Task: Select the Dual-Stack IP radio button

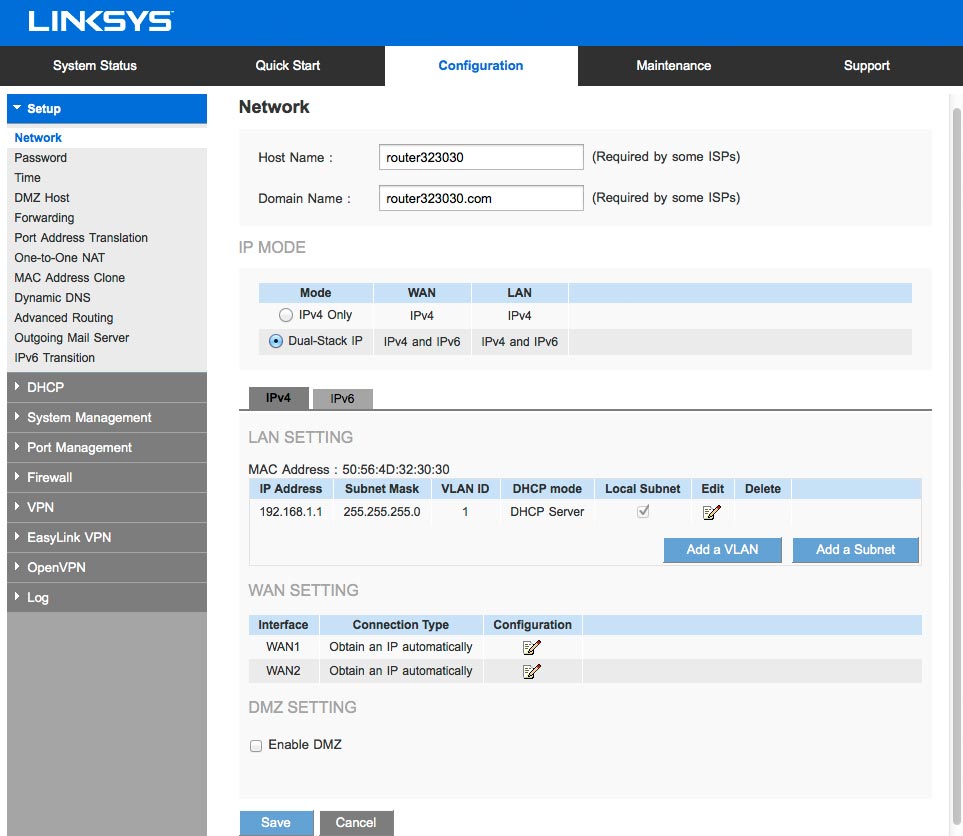Action: [x=276, y=341]
